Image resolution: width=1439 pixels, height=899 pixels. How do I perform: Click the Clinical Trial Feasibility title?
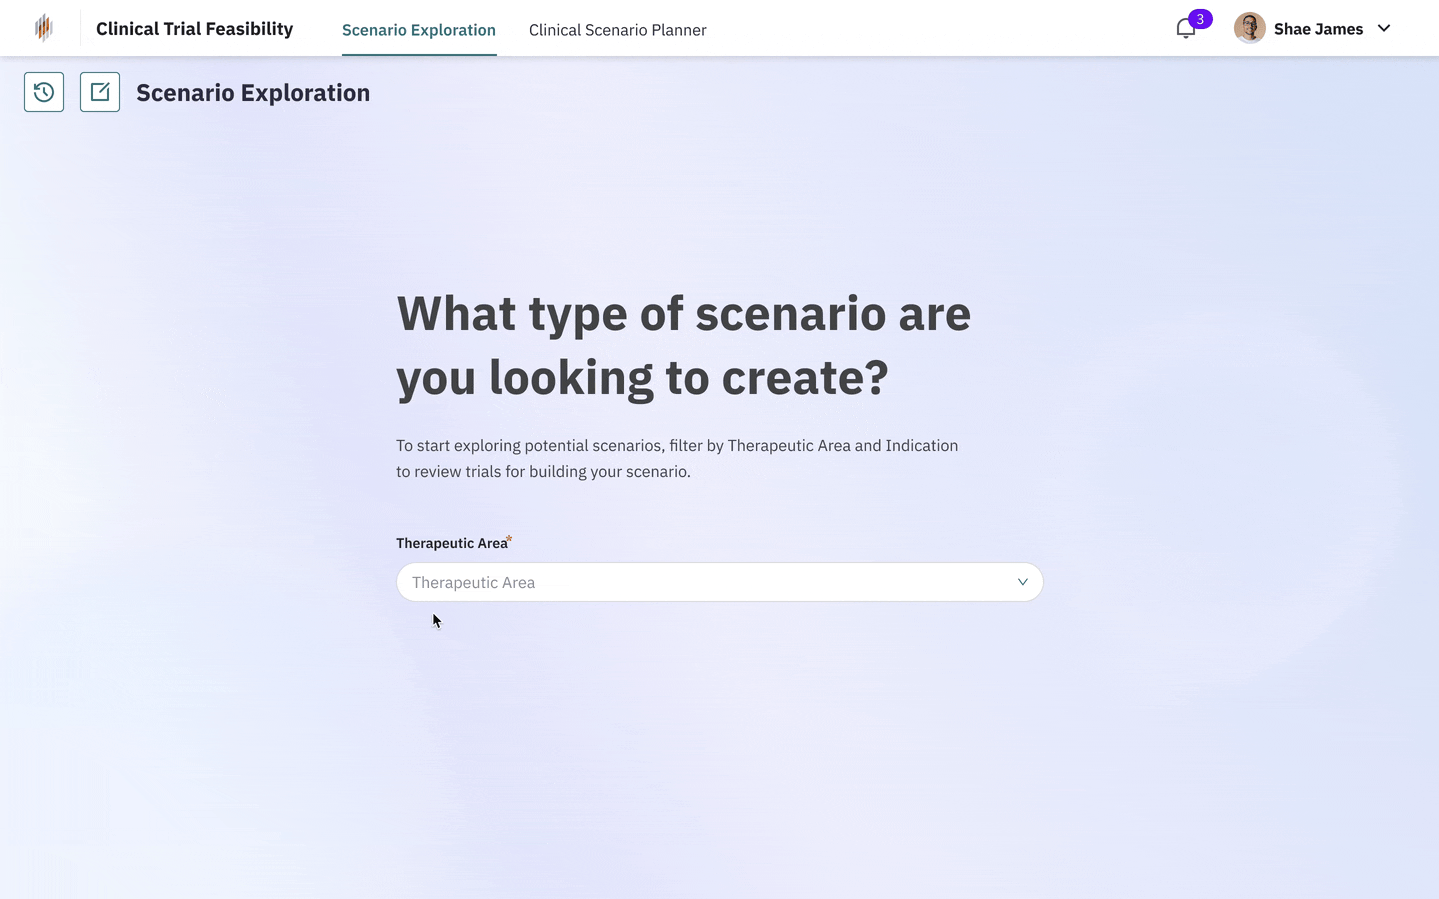194,29
